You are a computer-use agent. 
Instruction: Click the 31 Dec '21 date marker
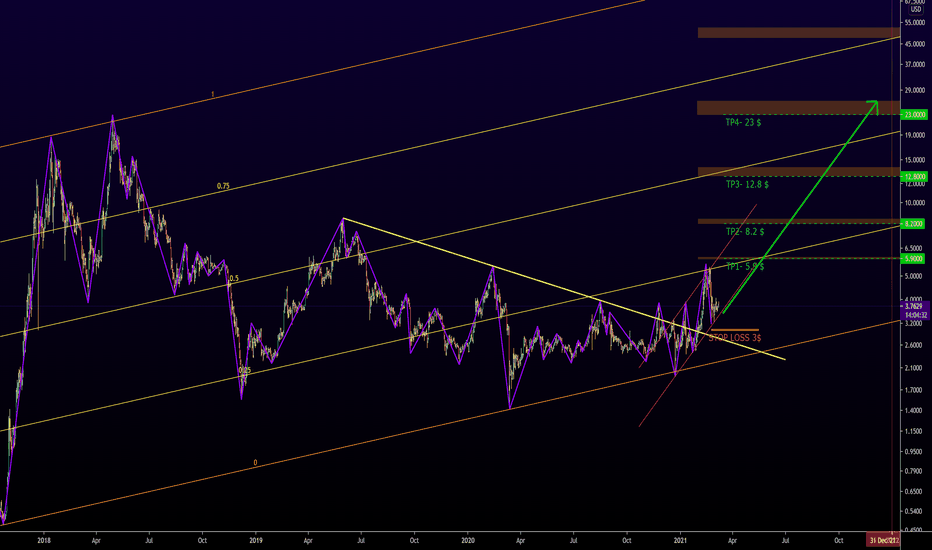[883, 540]
